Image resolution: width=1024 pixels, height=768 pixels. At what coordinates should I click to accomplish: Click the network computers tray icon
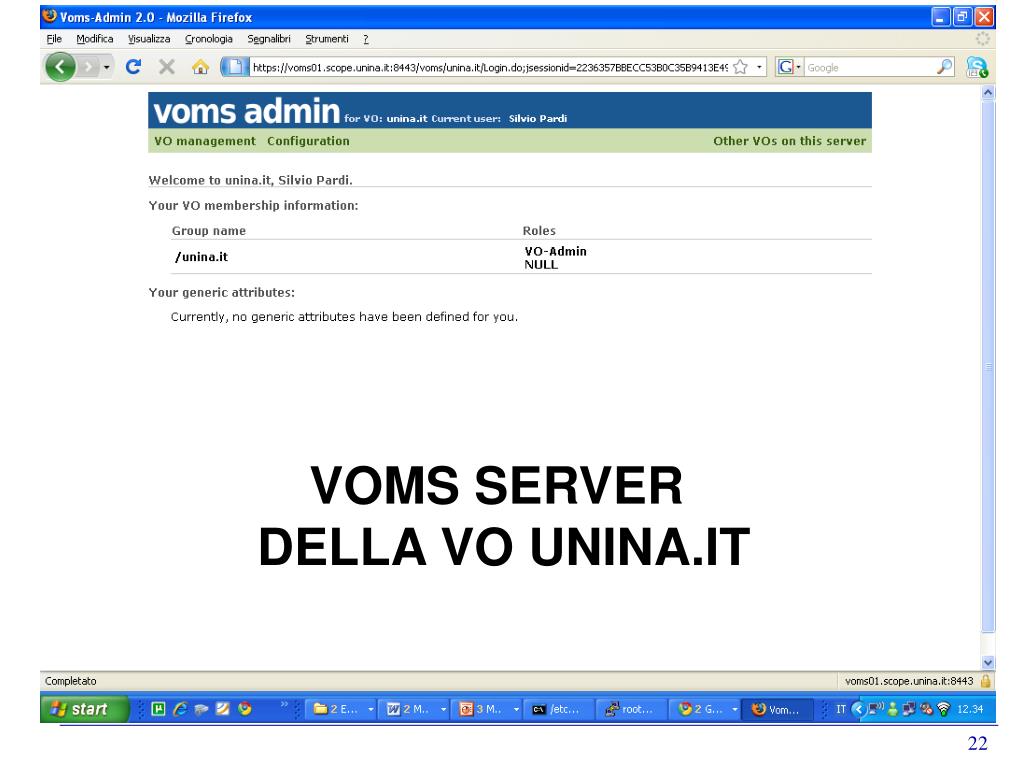[x=908, y=709]
